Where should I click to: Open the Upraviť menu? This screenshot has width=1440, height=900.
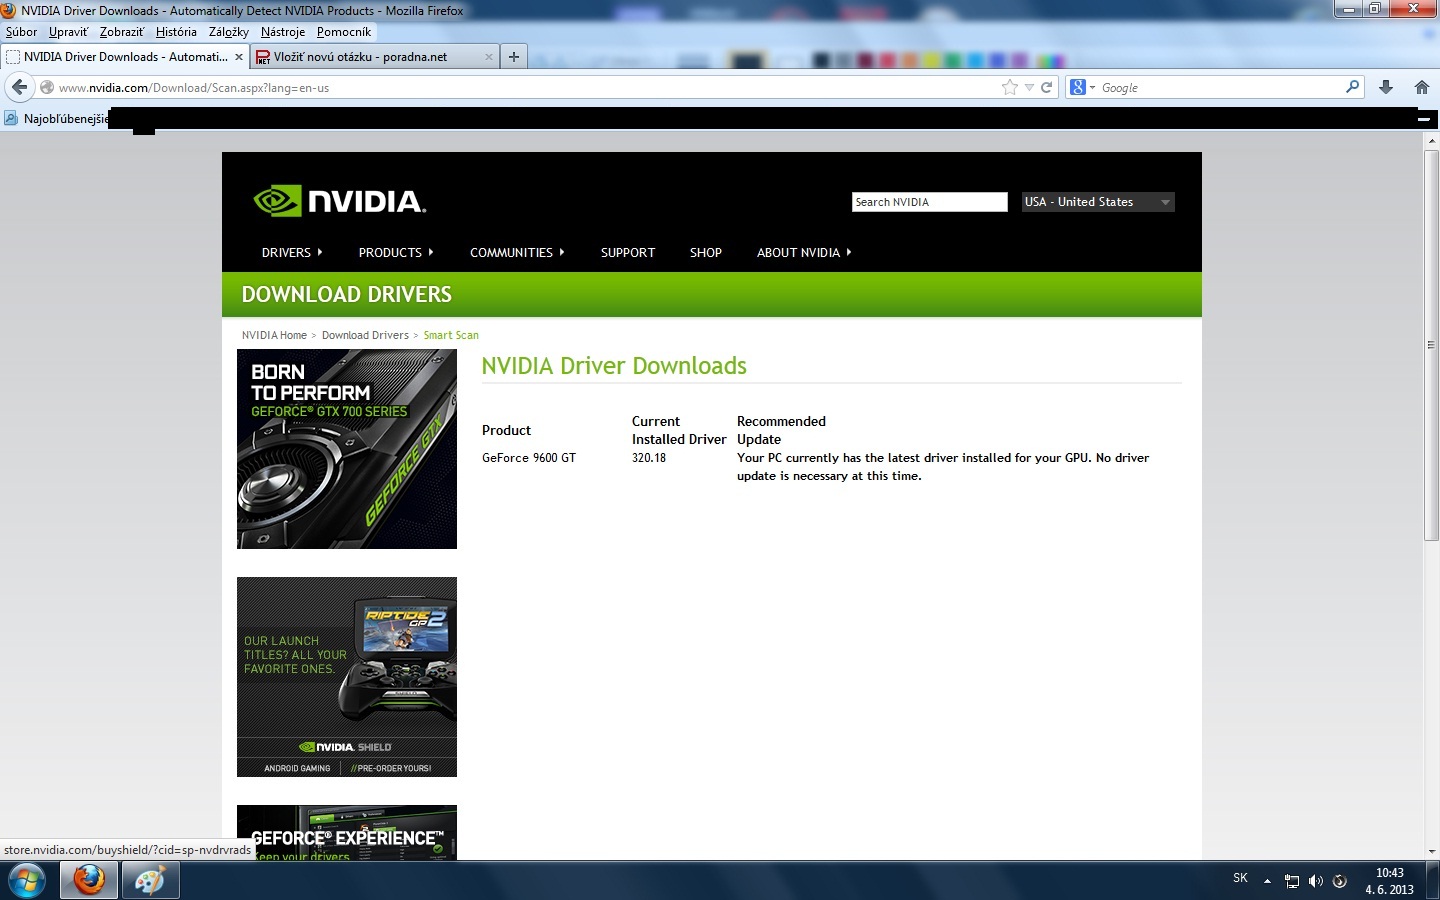point(68,32)
